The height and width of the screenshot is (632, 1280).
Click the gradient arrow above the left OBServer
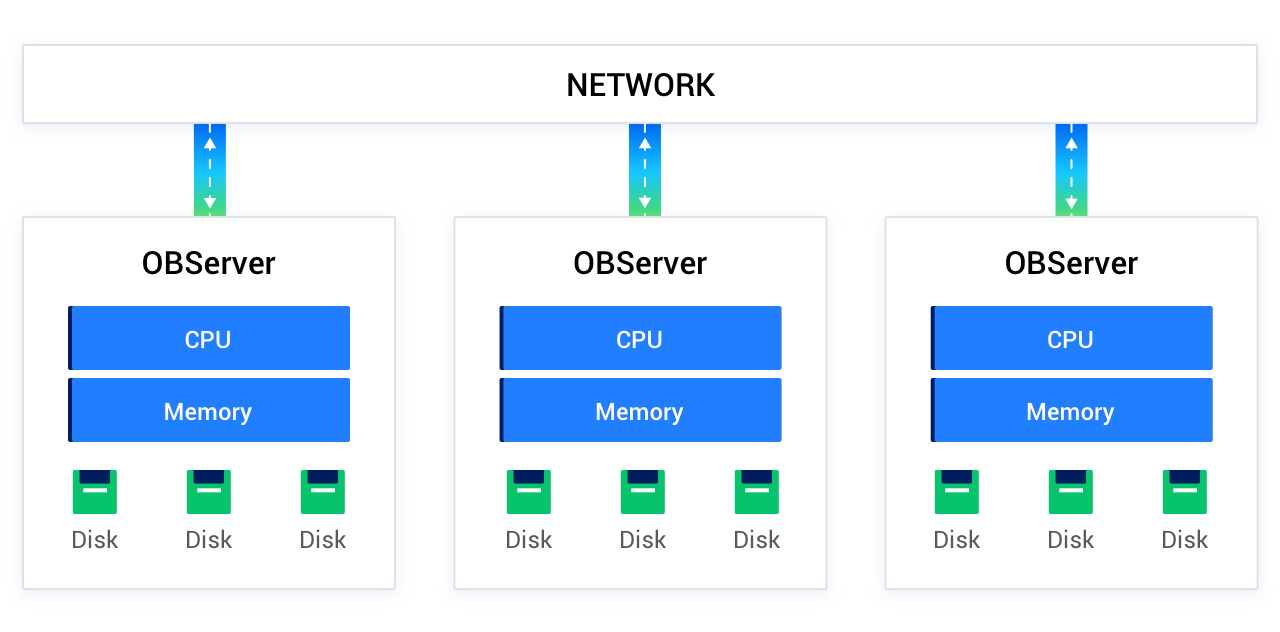(x=209, y=168)
